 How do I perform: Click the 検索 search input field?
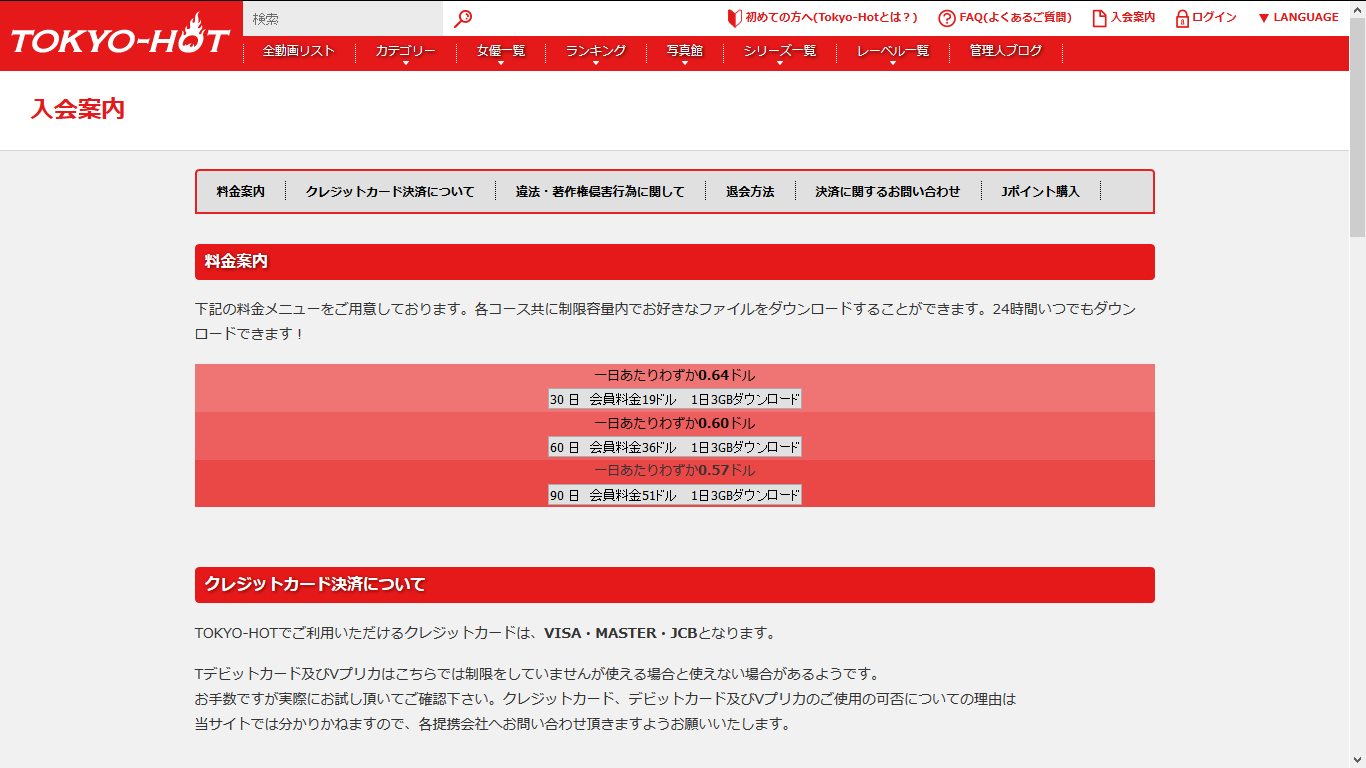(342, 18)
